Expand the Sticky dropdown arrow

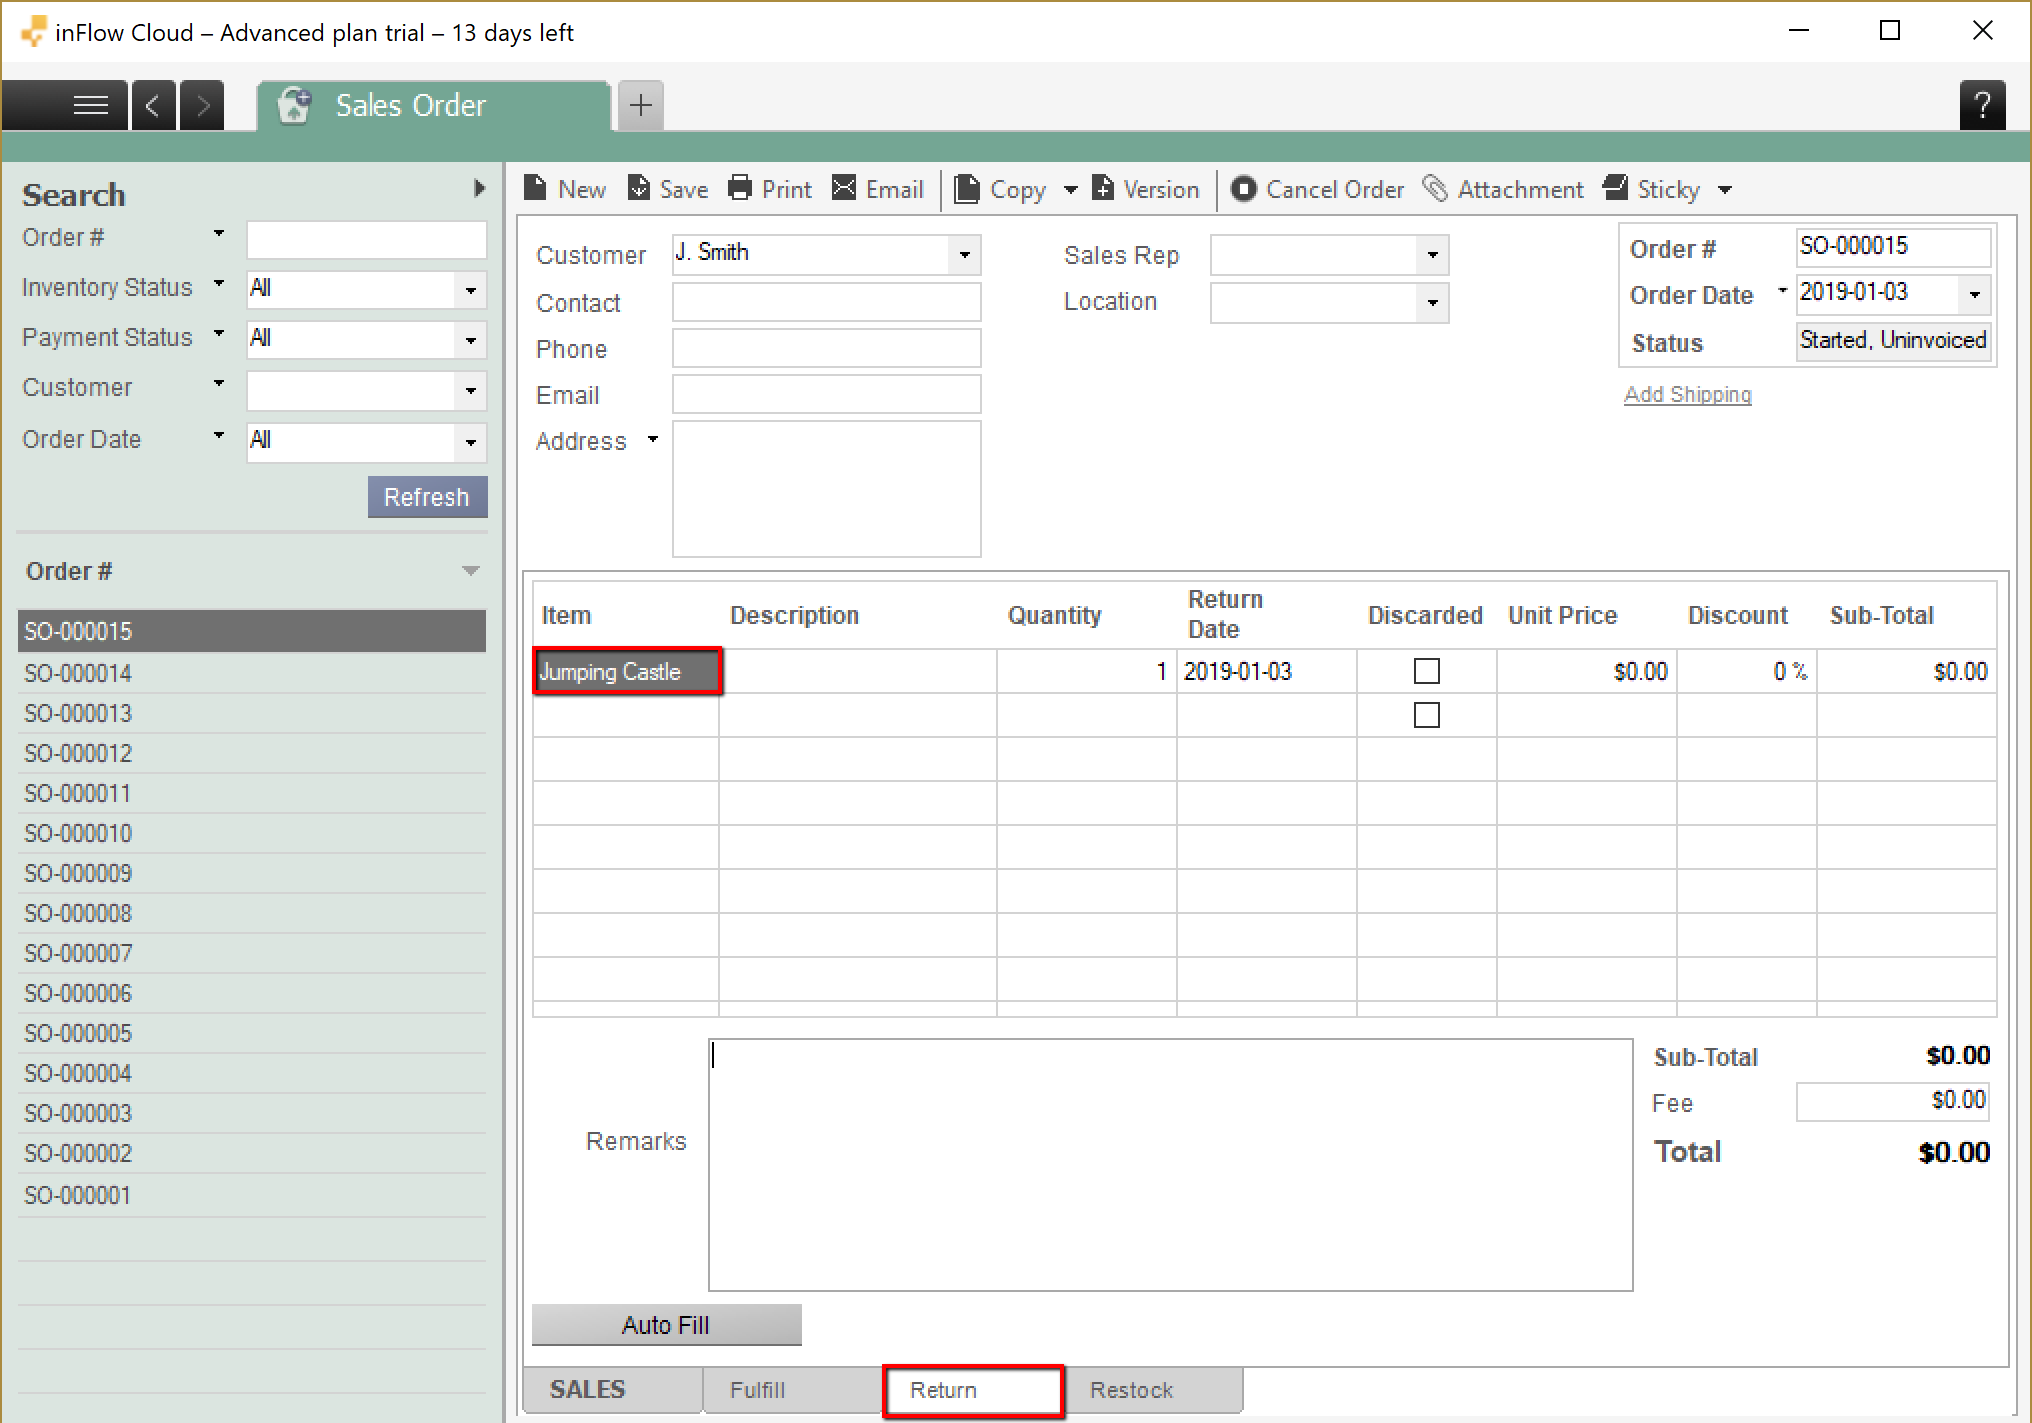[1725, 189]
